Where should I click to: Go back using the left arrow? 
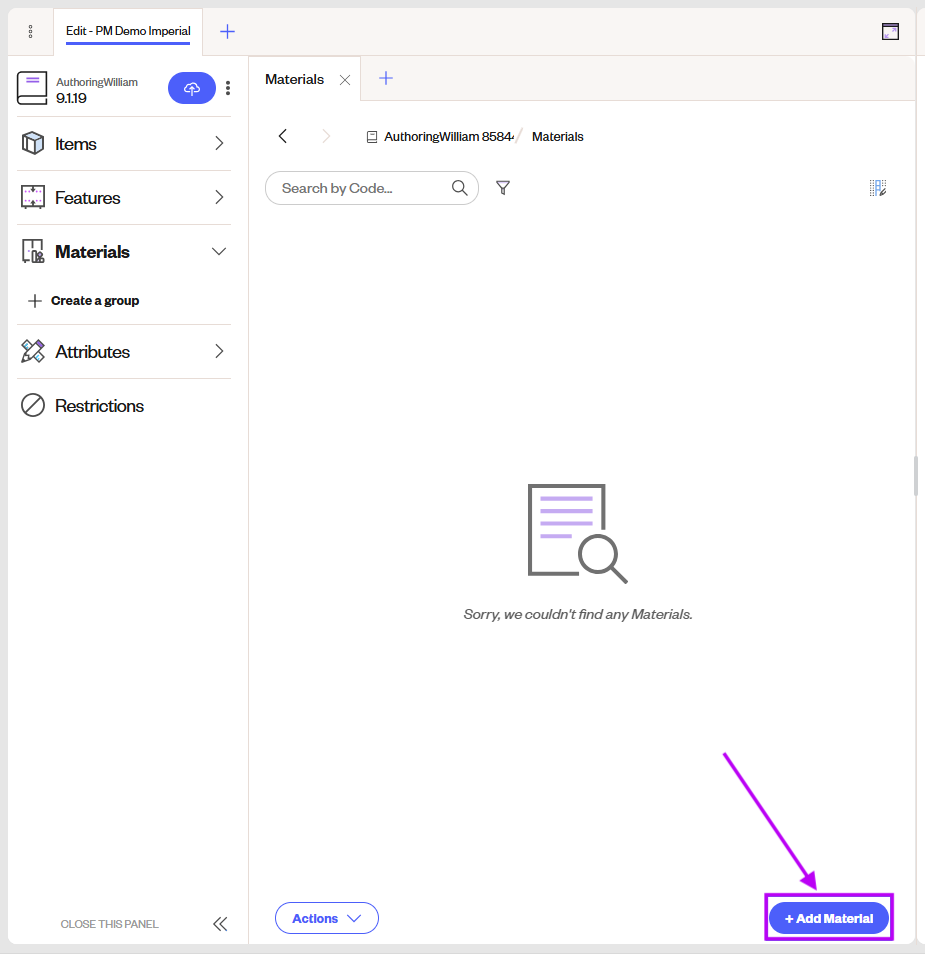(283, 136)
